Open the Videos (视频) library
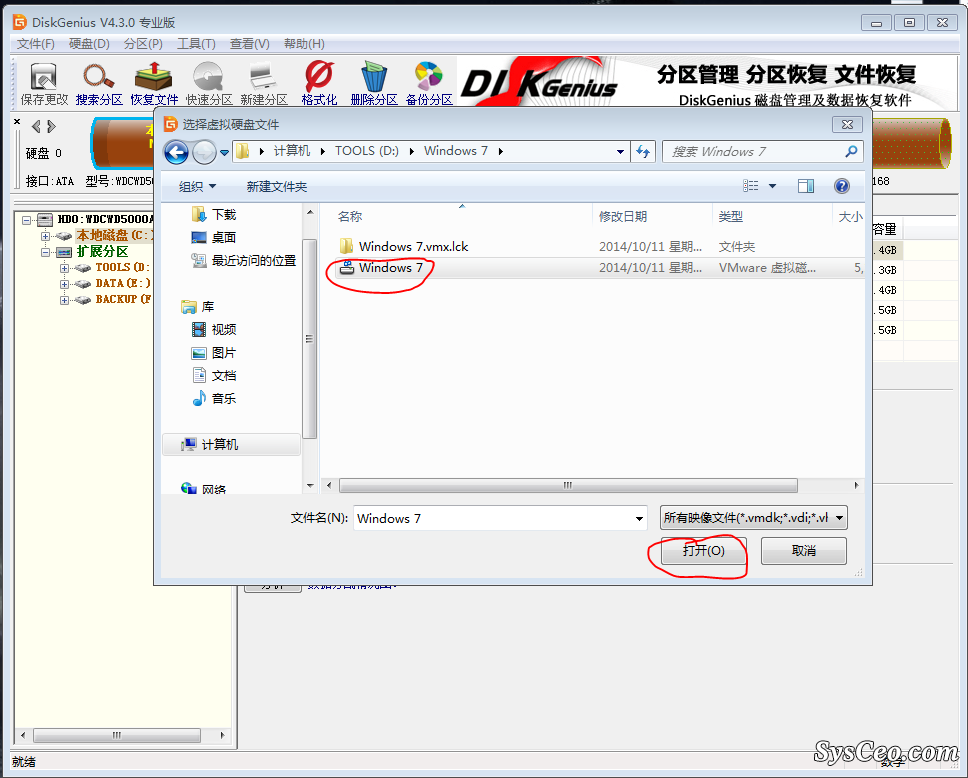 pyautogui.click(x=214, y=330)
